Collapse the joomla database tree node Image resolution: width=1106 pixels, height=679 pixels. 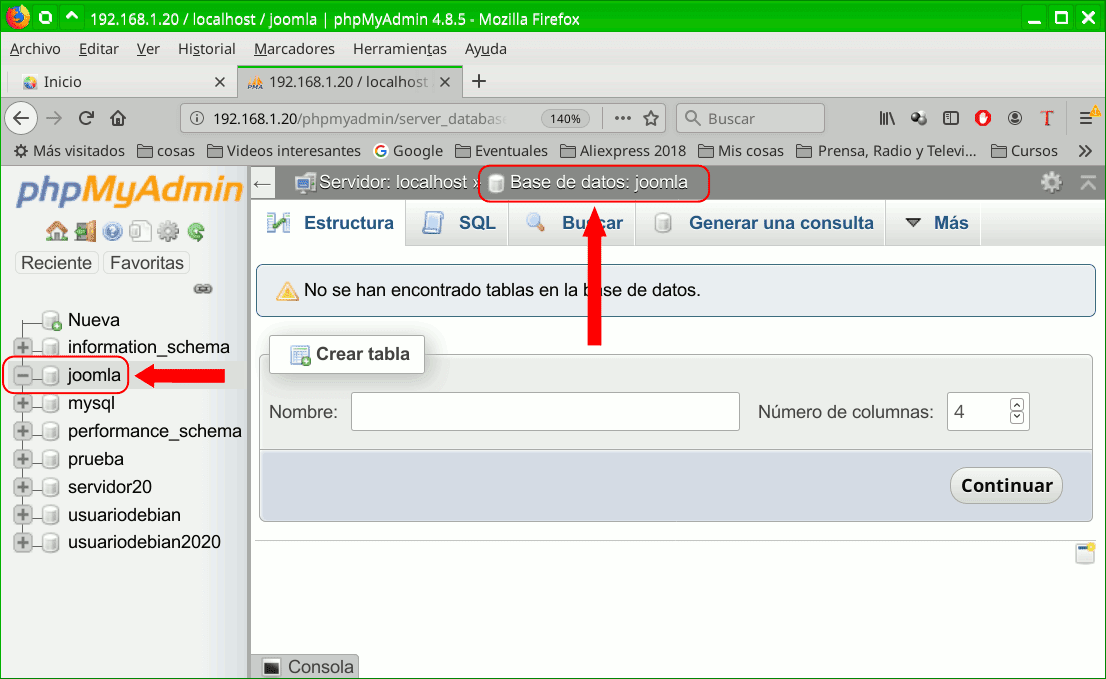click(x=23, y=374)
